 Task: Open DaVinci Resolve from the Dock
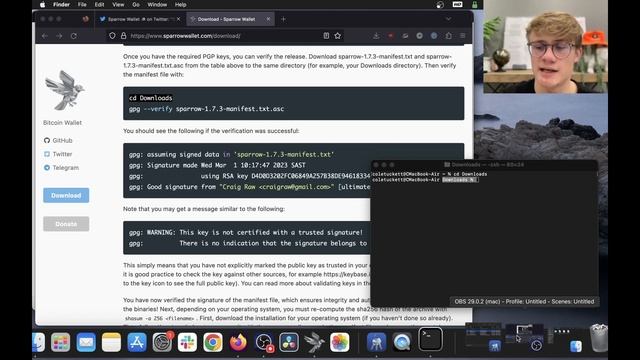tap(289, 342)
